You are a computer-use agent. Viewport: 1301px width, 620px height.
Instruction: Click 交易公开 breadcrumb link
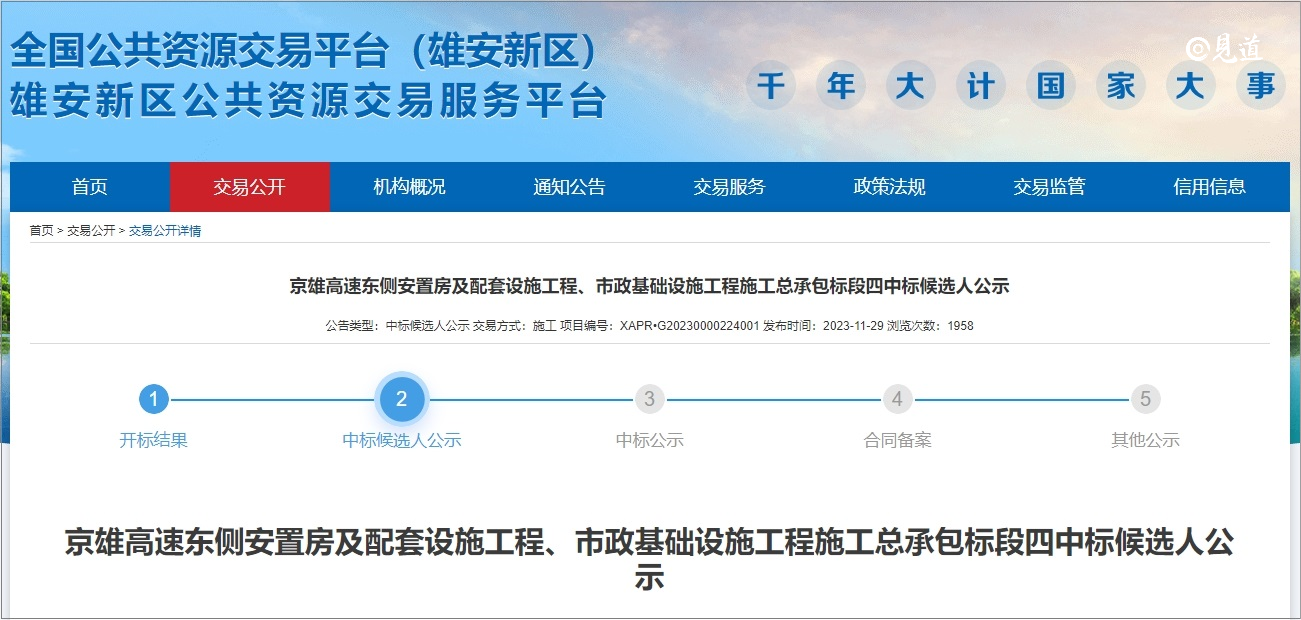91,231
